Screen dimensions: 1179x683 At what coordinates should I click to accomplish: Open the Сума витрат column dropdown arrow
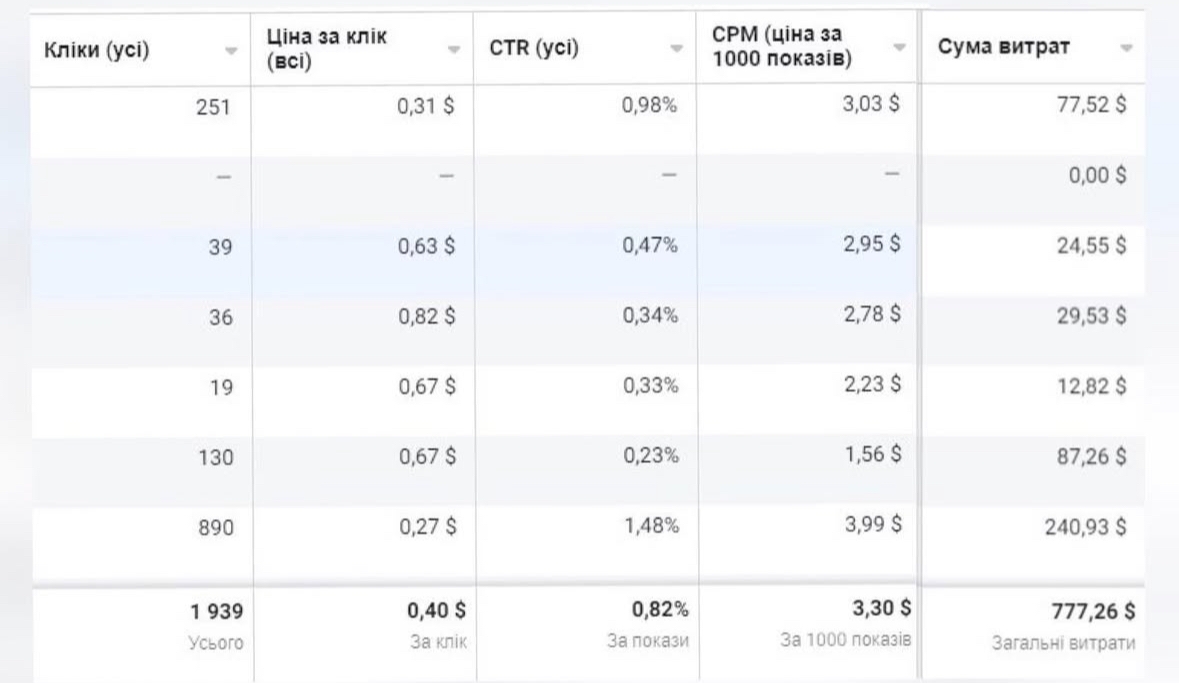pyautogui.click(x=1126, y=47)
